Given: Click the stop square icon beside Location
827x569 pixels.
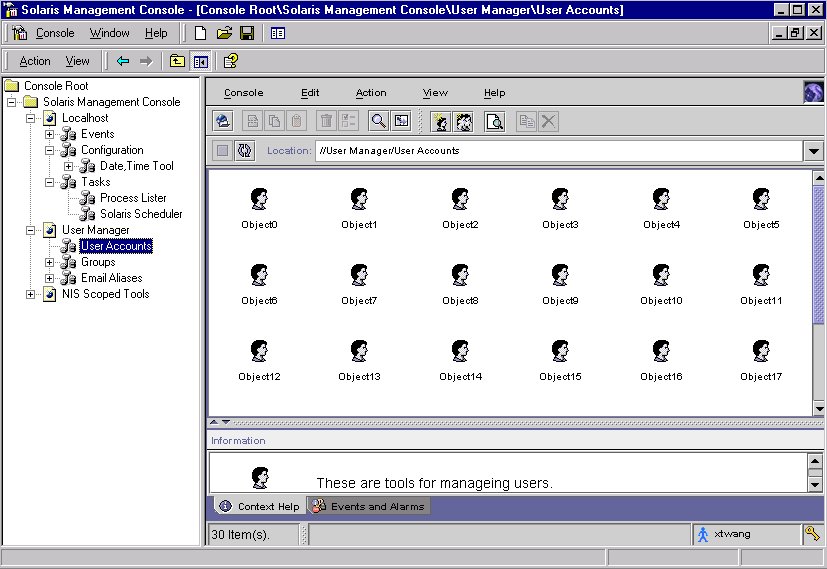Looking at the screenshot, I should pyautogui.click(x=223, y=151).
